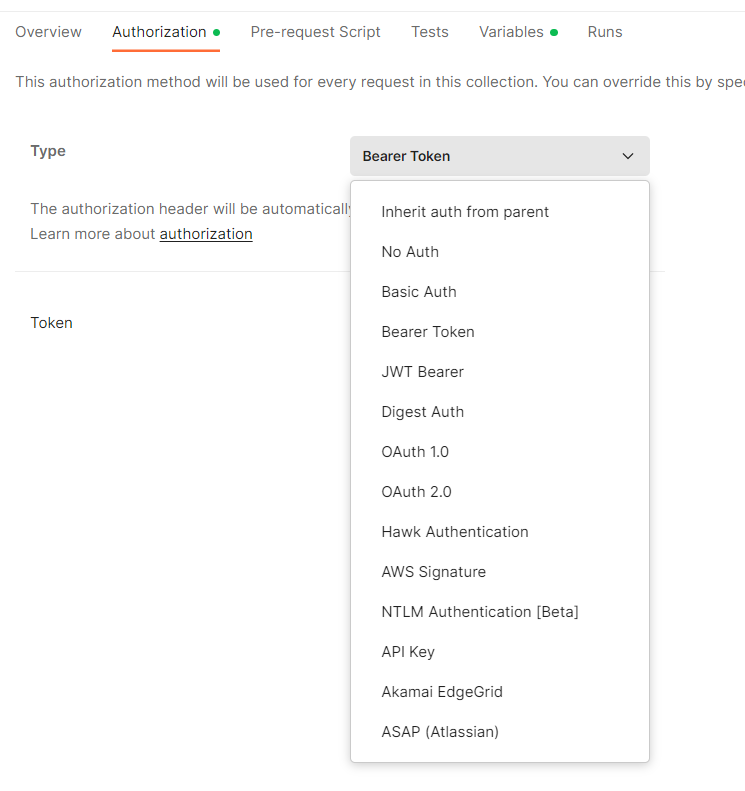Choose API Key from the list

coord(408,652)
